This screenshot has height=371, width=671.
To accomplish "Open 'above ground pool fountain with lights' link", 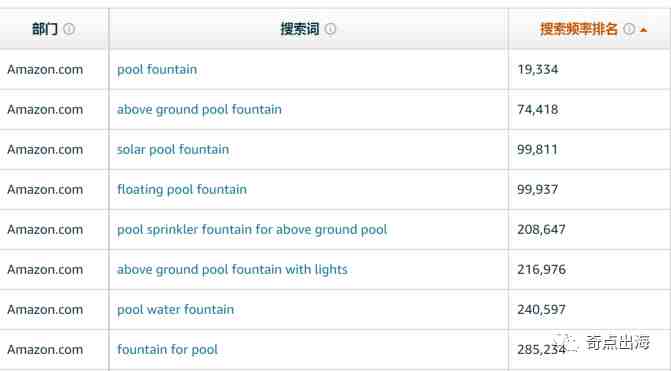I will pos(232,270).
